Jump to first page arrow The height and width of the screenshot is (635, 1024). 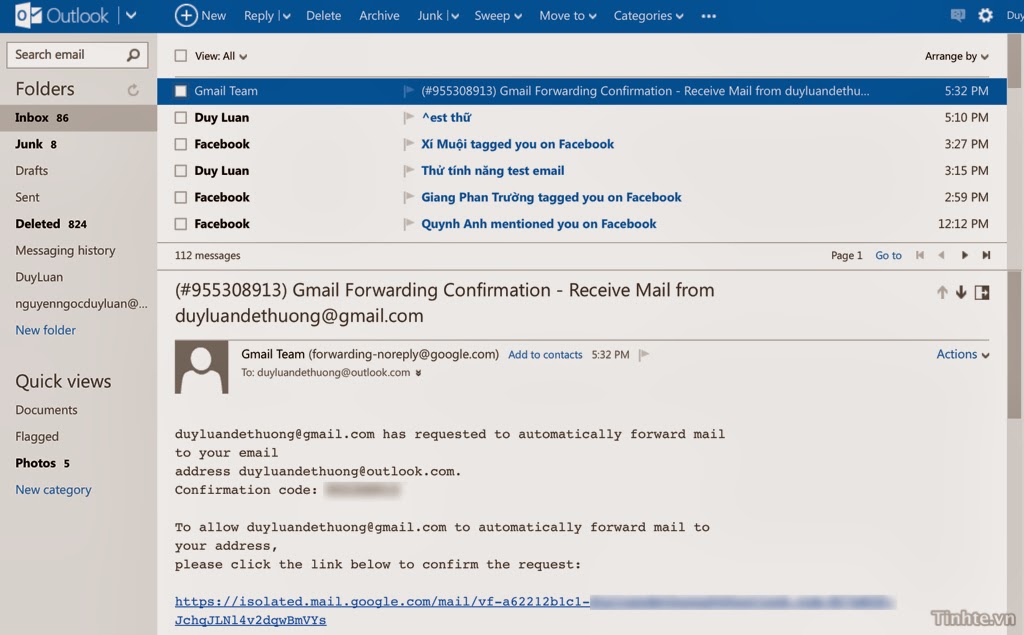tap(920, 255)
